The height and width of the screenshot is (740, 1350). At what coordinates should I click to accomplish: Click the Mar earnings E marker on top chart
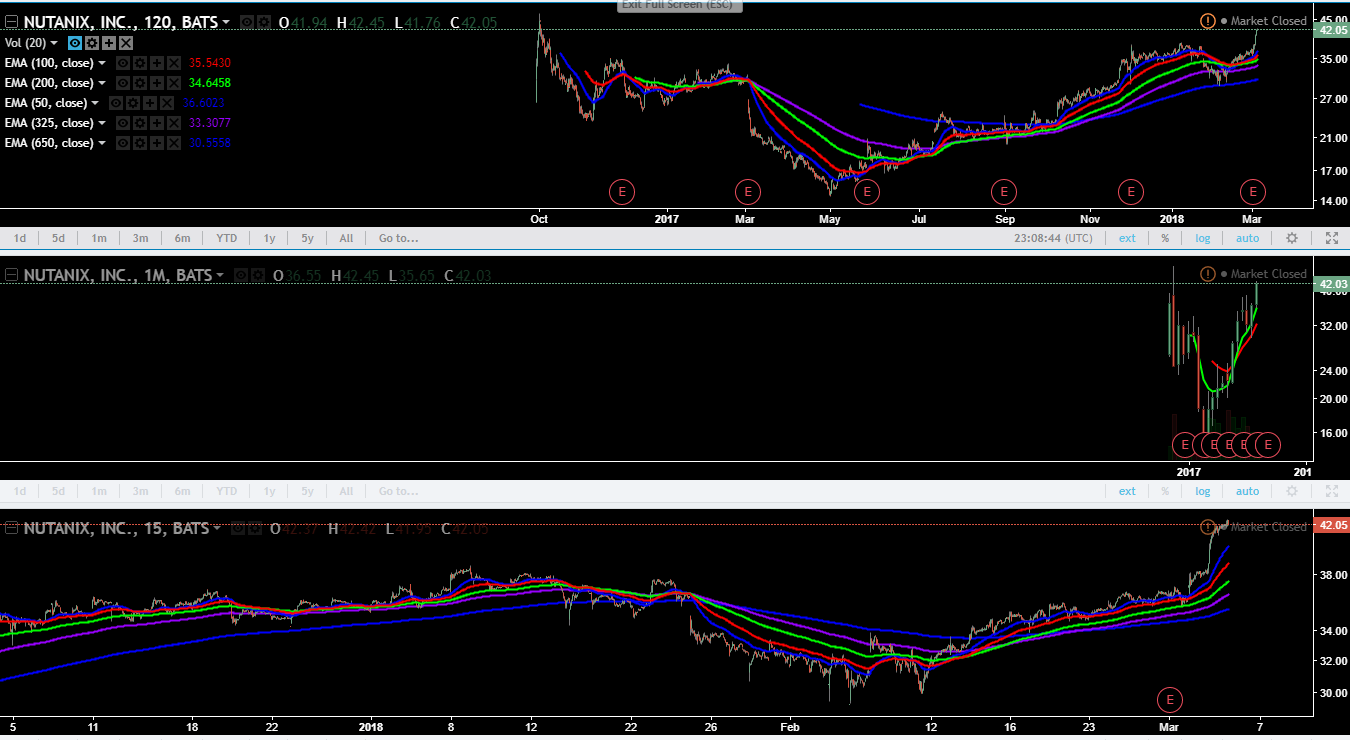pyautogui.click(x=747, y=191)
